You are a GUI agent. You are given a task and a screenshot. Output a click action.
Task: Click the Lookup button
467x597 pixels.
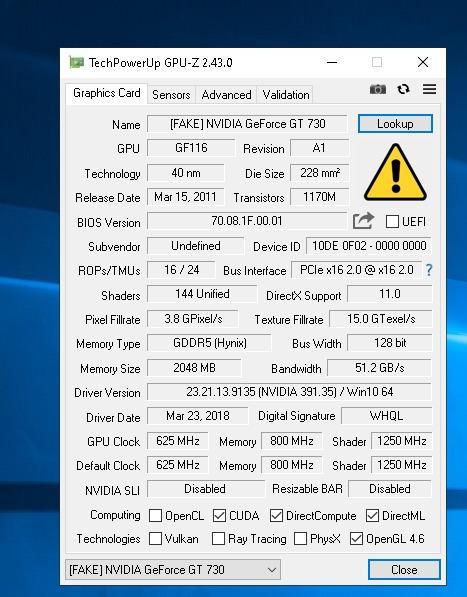tap(395, 124)
